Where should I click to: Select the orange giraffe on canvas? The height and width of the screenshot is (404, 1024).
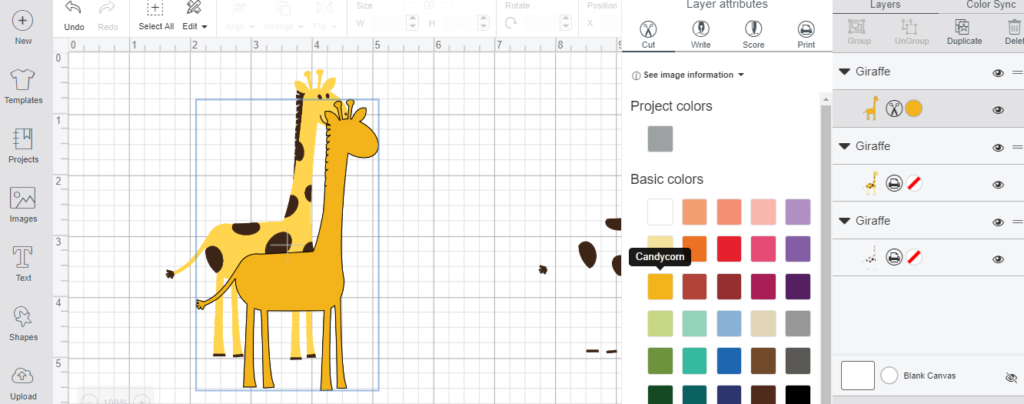click(294, 281)
